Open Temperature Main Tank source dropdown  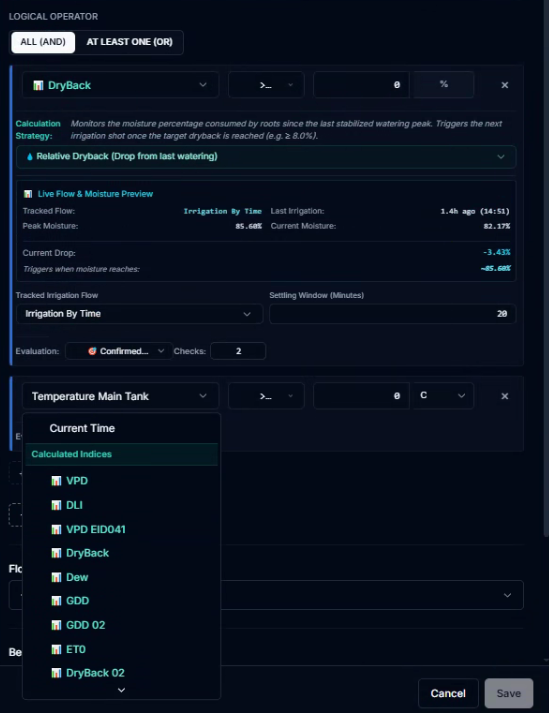(120, 396)
